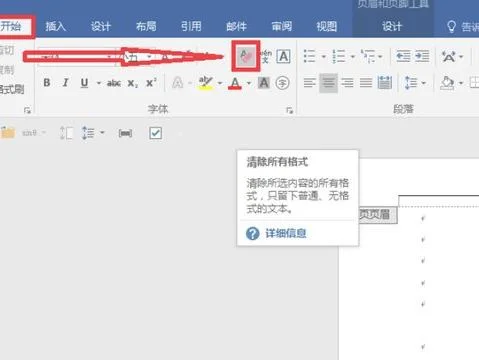Screen dimensions: 479x360
Task: Open 设计 tab under header tools
Action: pyautogui.click(x=392, y=26)
